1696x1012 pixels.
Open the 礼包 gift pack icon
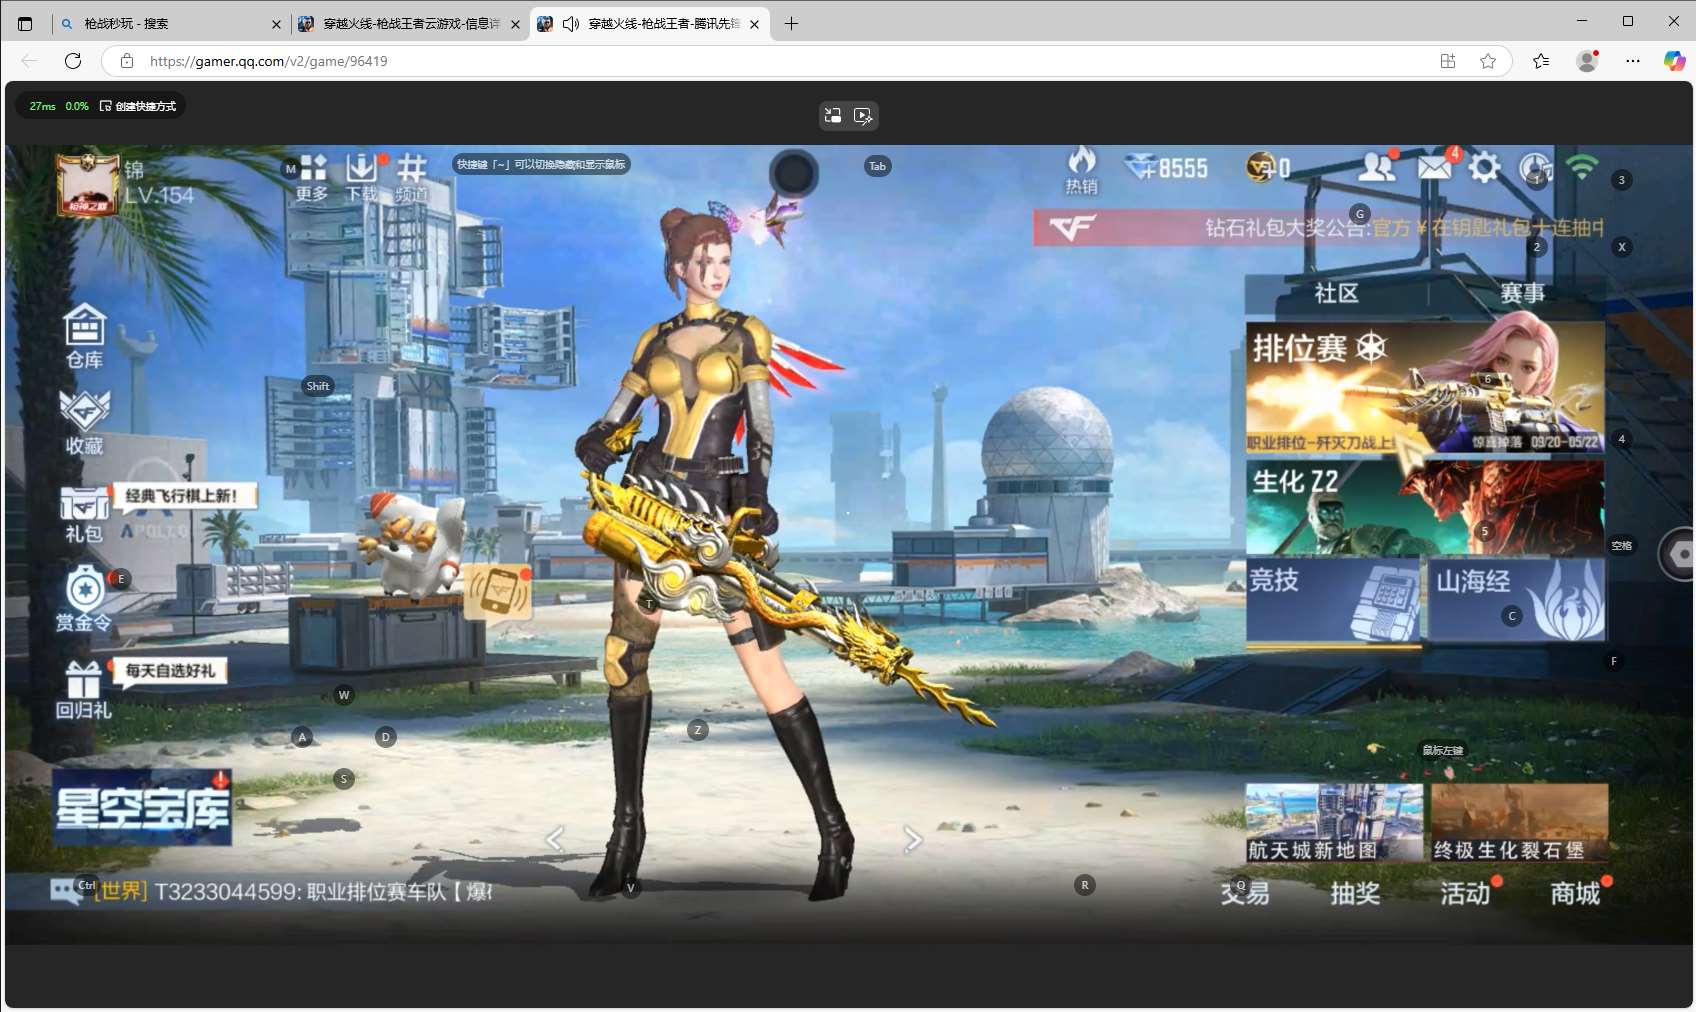coord(84,515)
